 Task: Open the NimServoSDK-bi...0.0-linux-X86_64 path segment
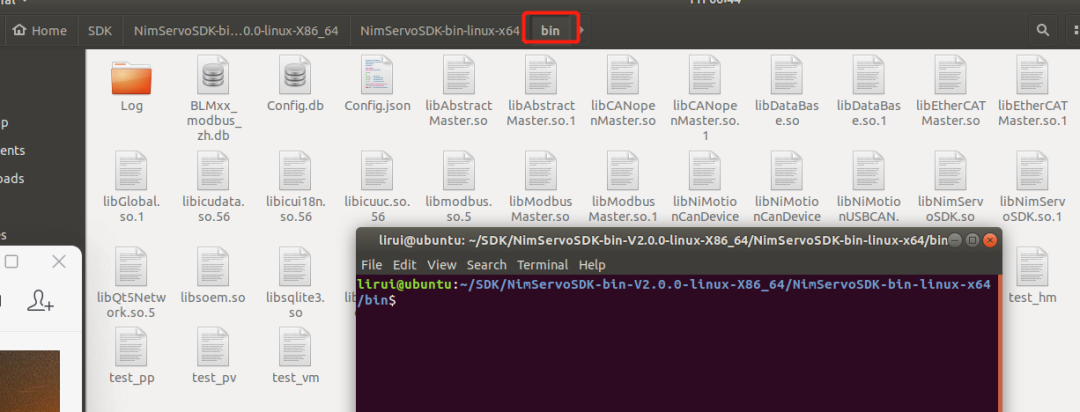point(236,30)
